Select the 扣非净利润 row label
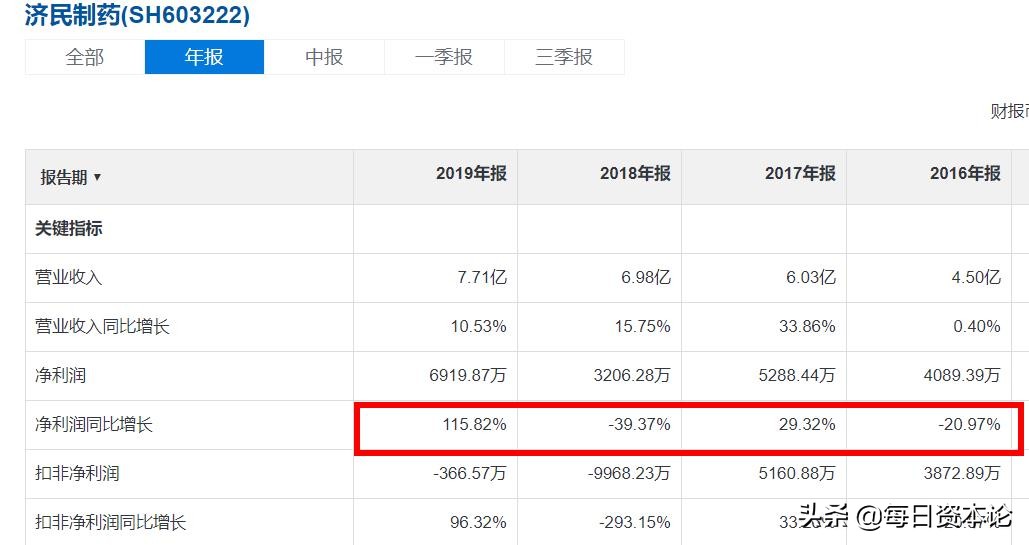This screenshot has height=545, width=1029. pos(77,473)
